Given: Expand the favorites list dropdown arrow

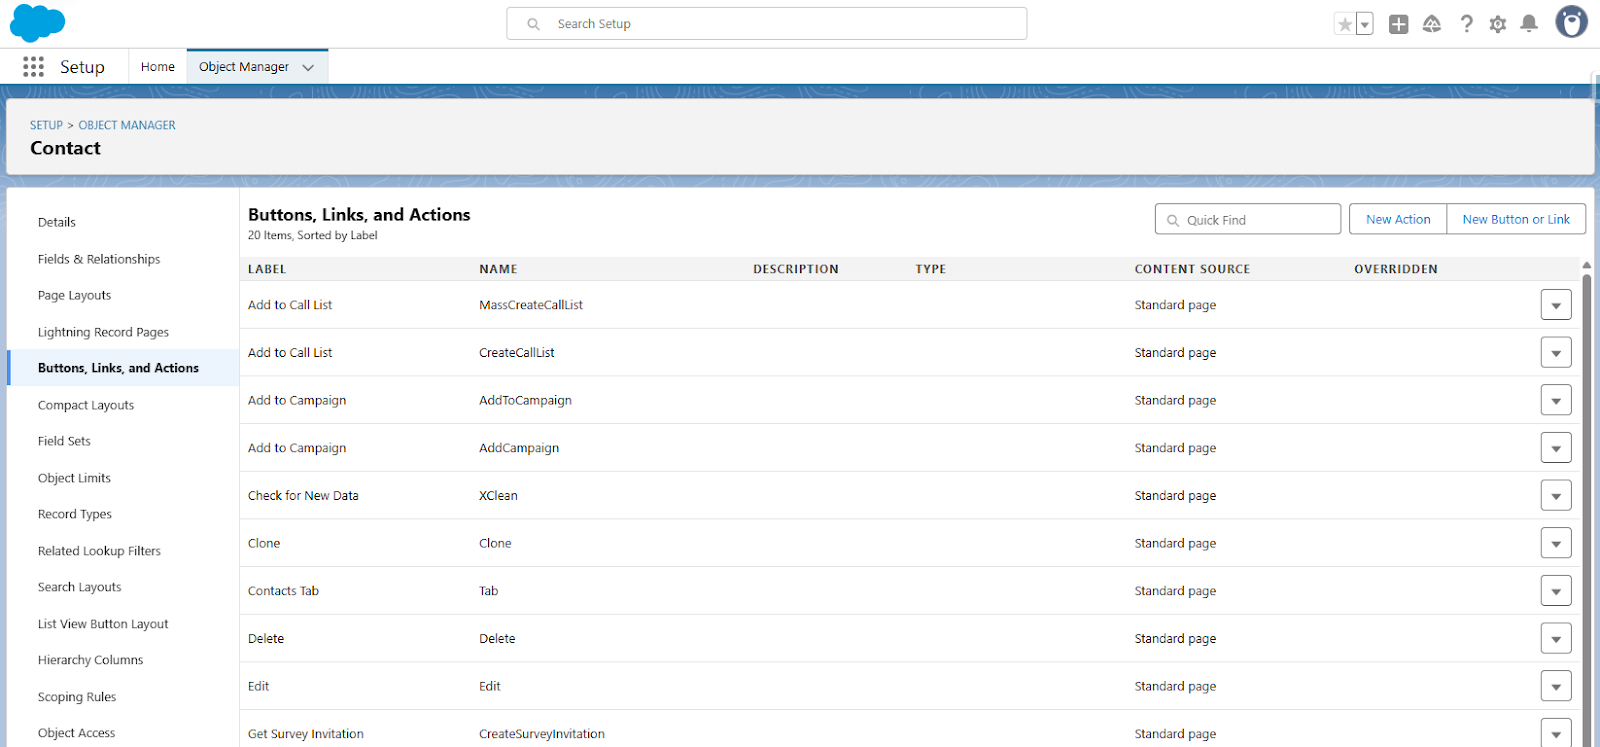Looking at the screenshot, I should [x=1365, y=24].
